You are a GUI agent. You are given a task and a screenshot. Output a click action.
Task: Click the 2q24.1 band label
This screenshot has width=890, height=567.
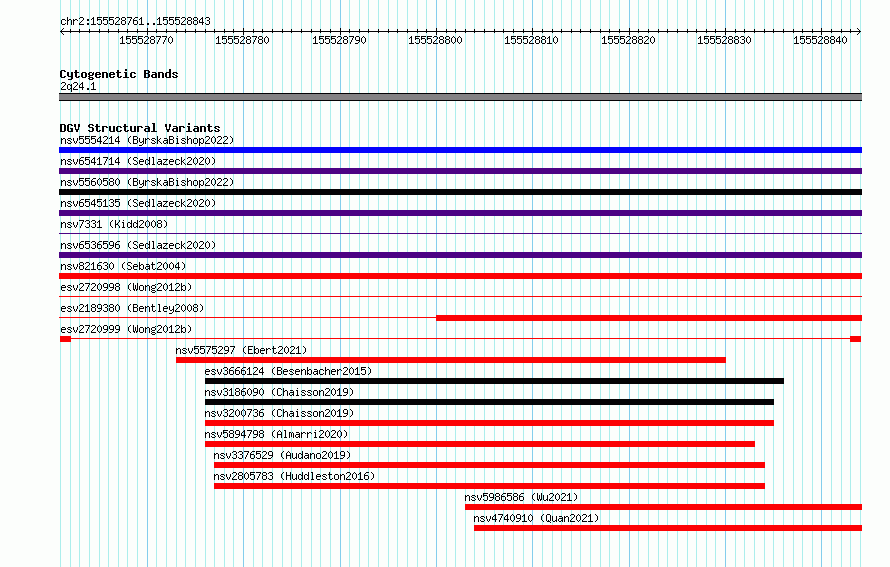[78, 86]
